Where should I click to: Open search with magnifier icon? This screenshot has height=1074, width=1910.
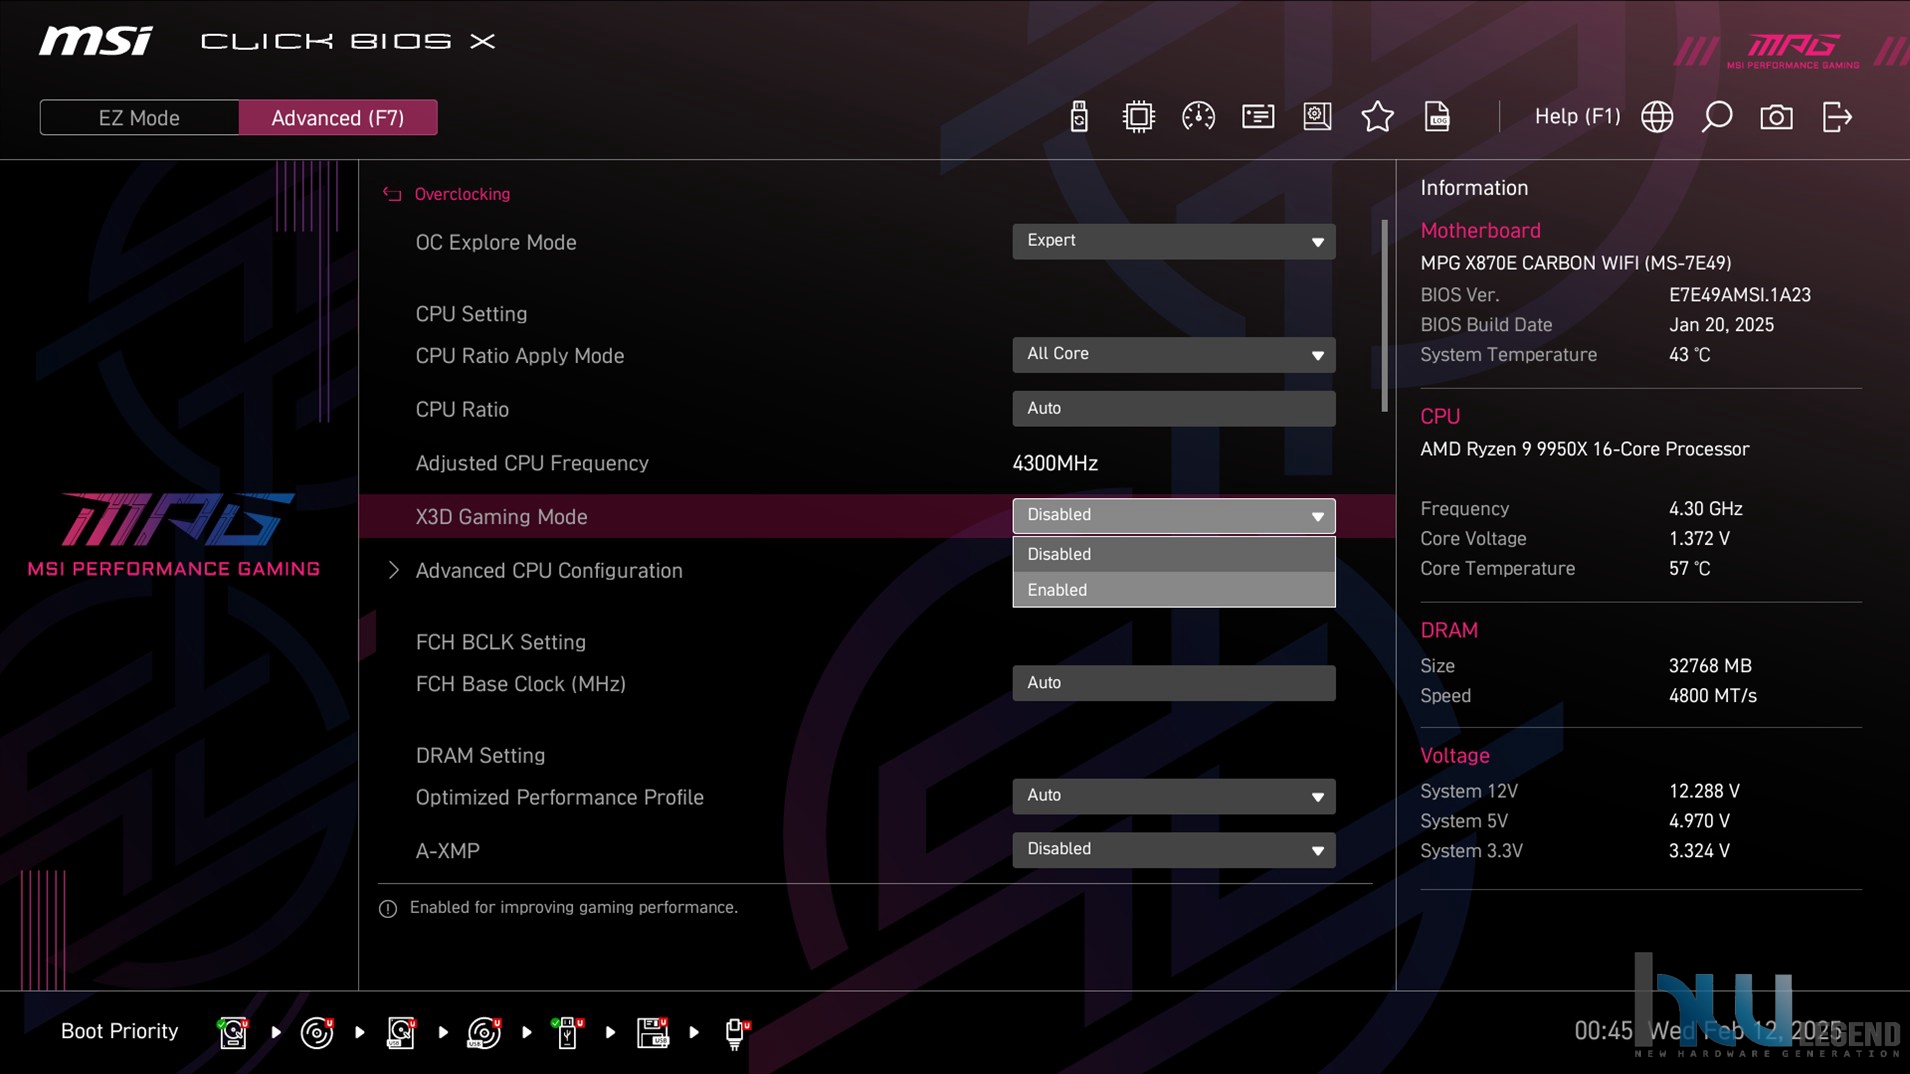[x=1717, y=117]
